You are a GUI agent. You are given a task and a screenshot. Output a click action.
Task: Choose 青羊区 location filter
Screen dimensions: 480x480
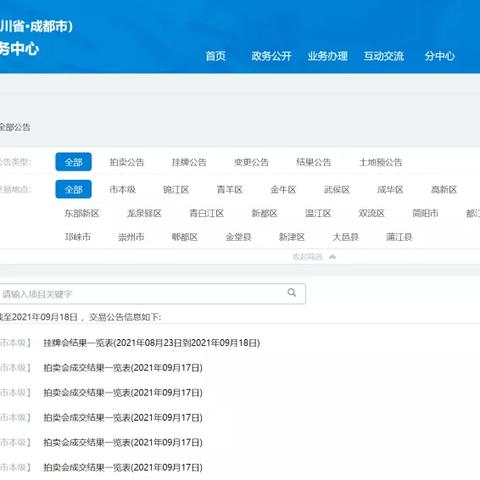[230, 190]
